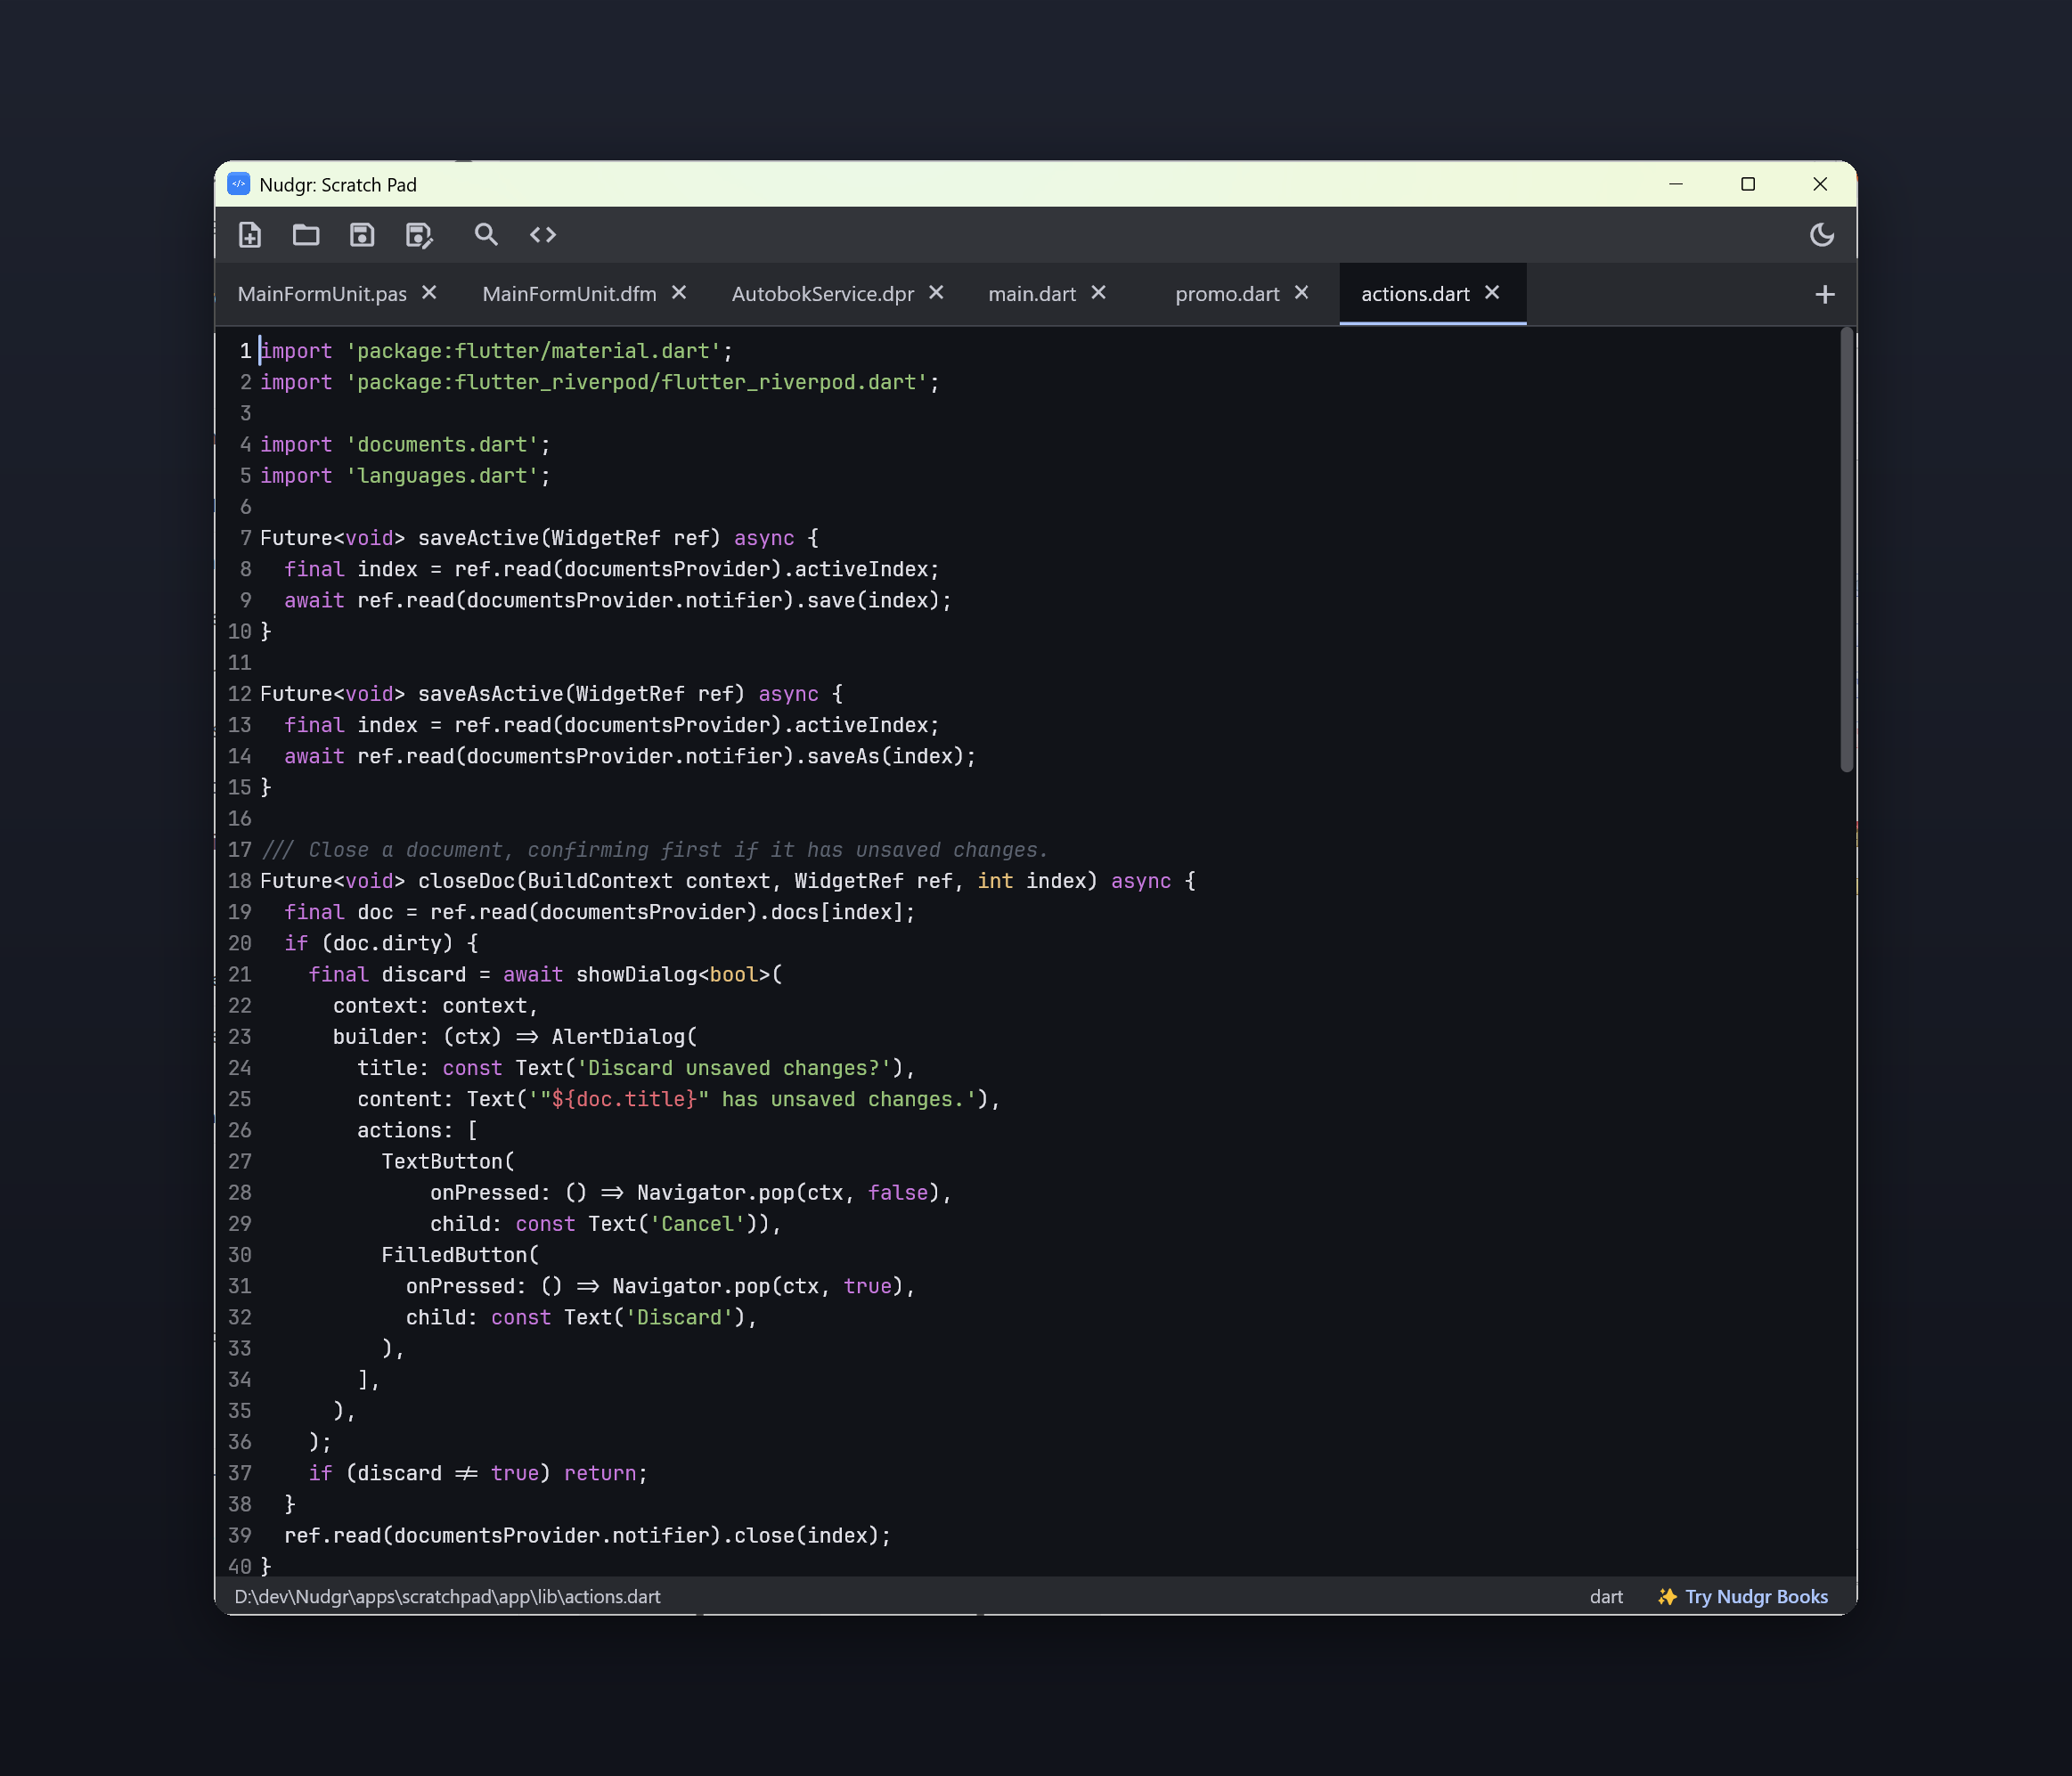Close the actions.dart tab
Screen dimensions: 2072x1776
pos(1492,292)
